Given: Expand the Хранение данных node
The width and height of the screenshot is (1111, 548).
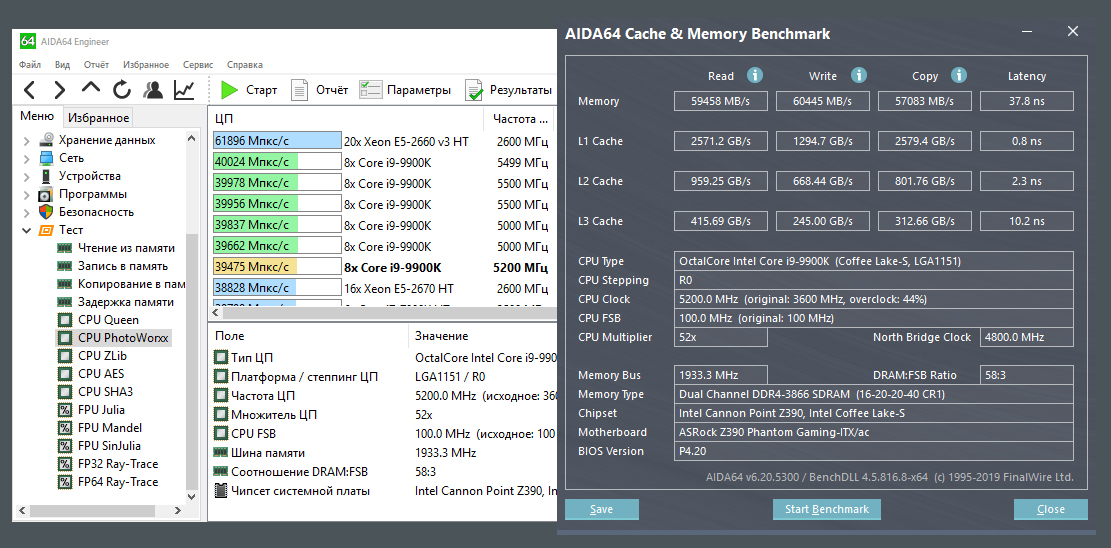Looking at the screenshot, I should click(x=26, y=140).
